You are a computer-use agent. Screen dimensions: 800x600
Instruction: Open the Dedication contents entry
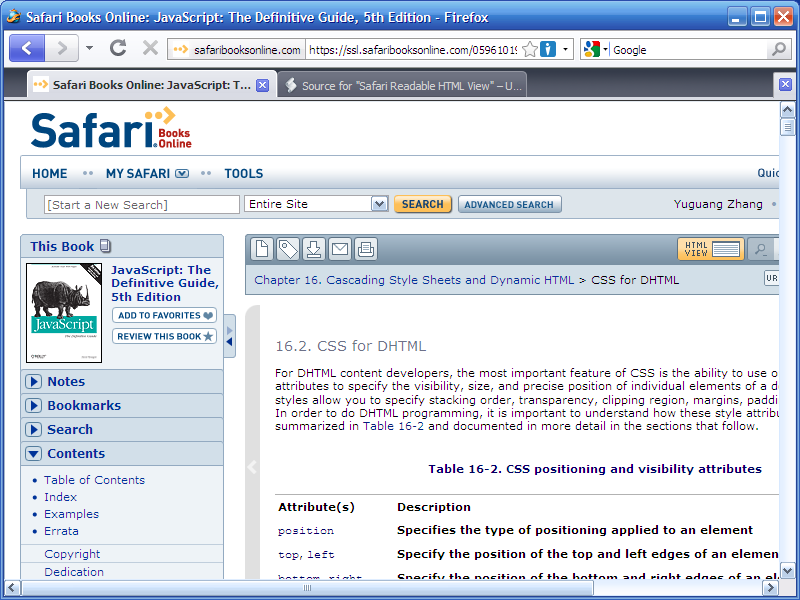pyautogui.click(x=74, y=572)
